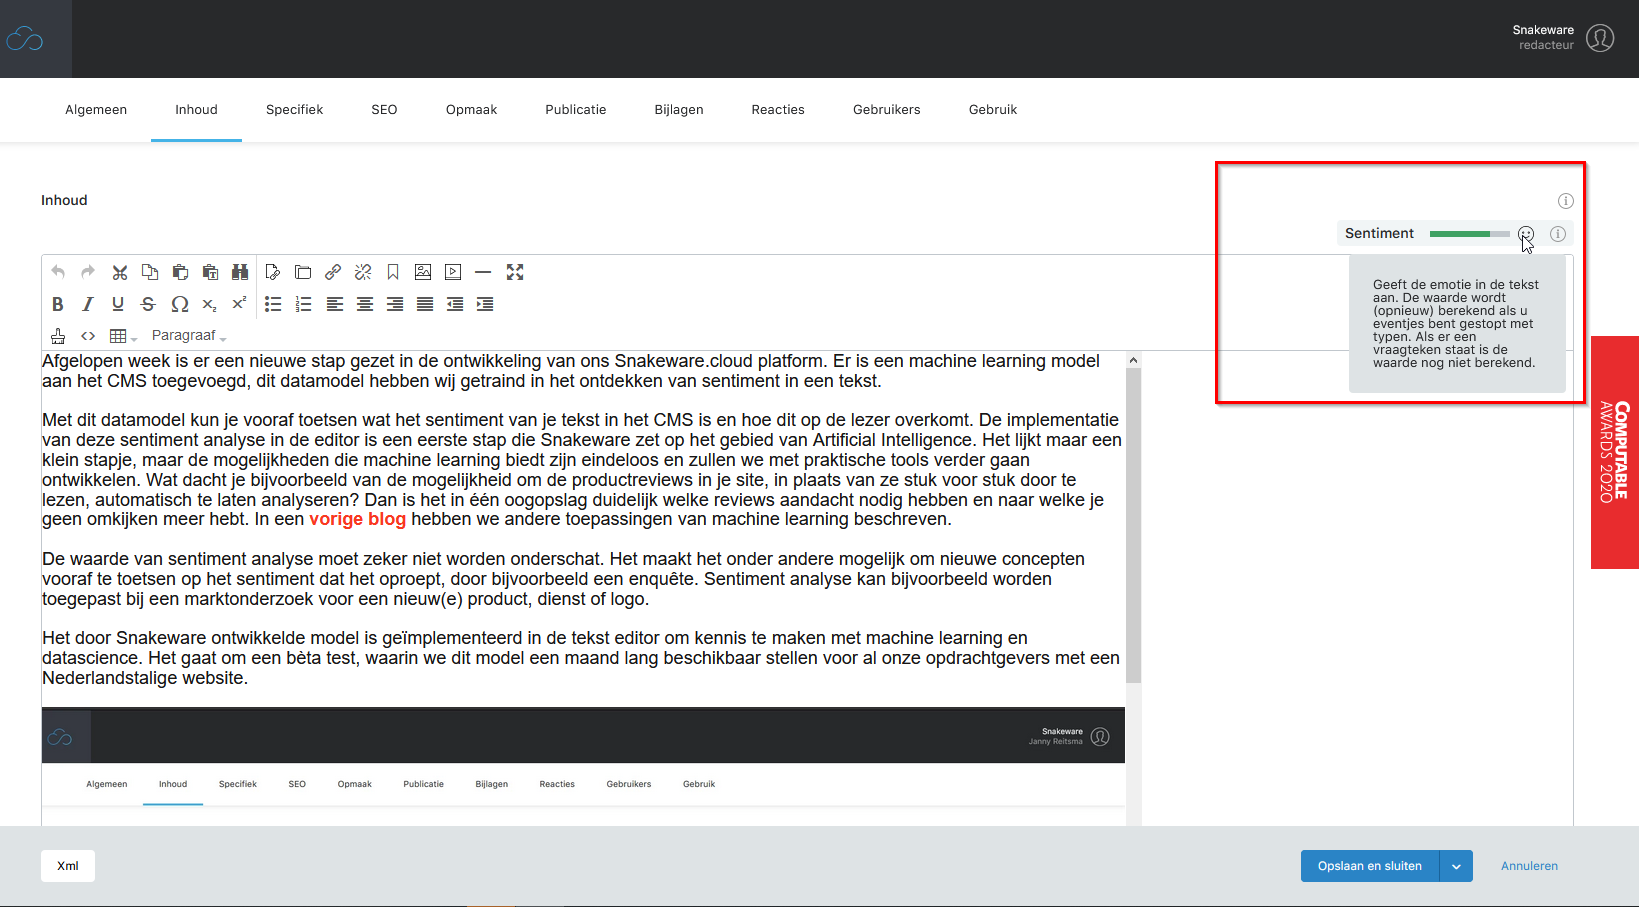The image size is (1639, 907).
Task: Remove link with the broken chain icon
Action: pos(363,272)
